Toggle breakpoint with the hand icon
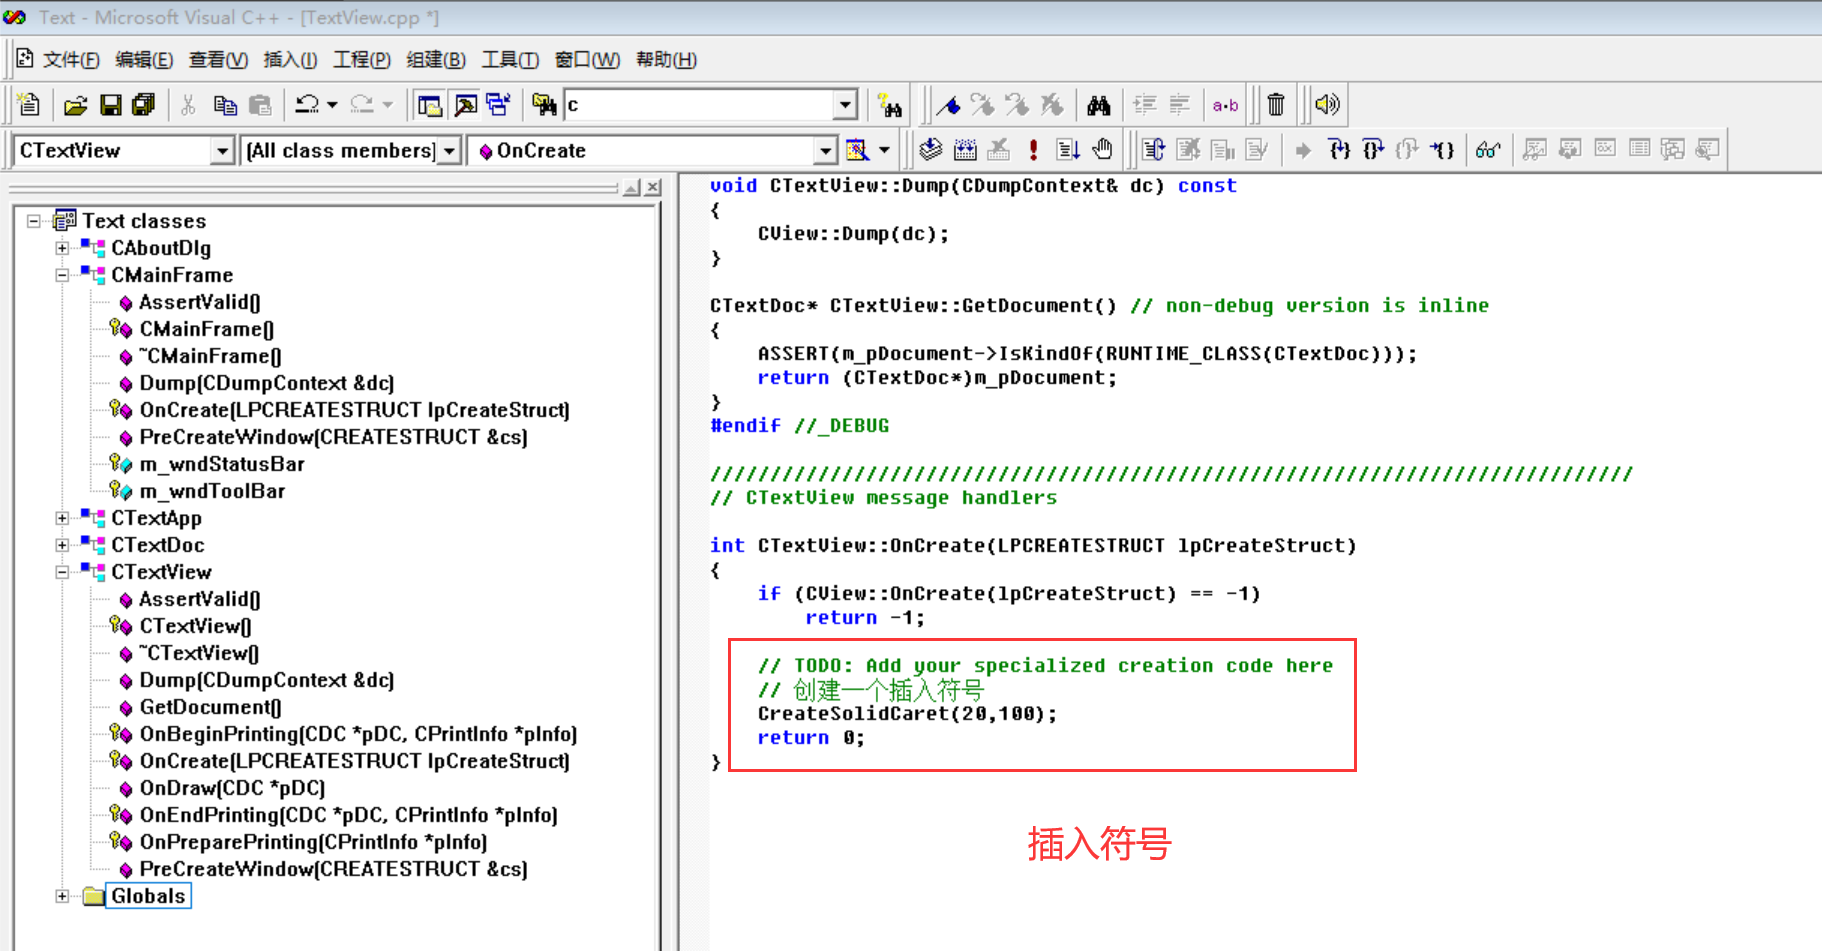Viewport: 1822px width, 951px height. [x=1101, y=150]
